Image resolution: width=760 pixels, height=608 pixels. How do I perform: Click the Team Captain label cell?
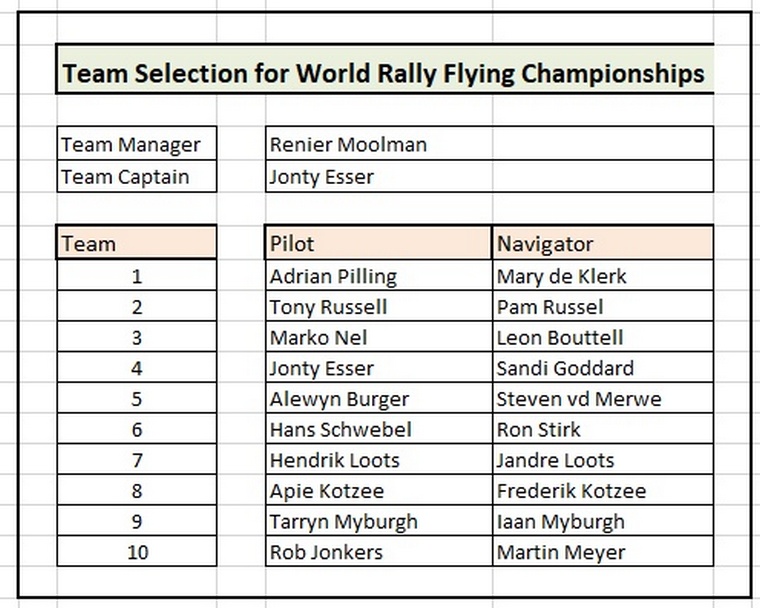(x=137, y=176)
